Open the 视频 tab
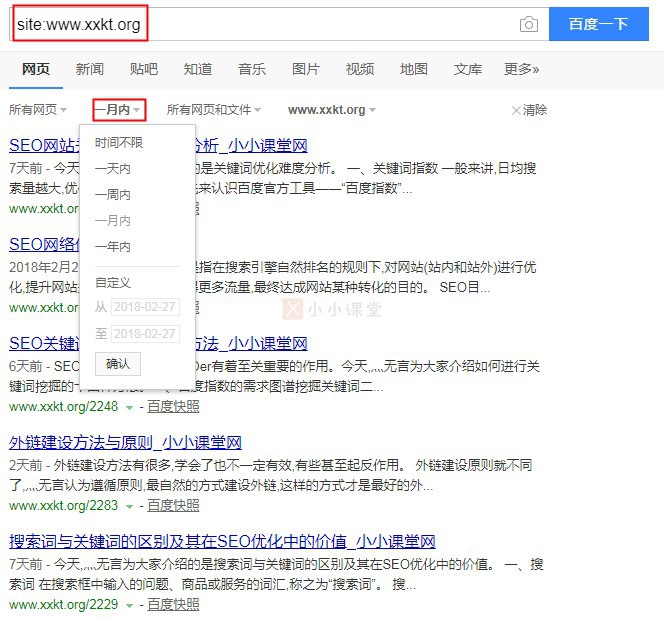 point(360,69)
